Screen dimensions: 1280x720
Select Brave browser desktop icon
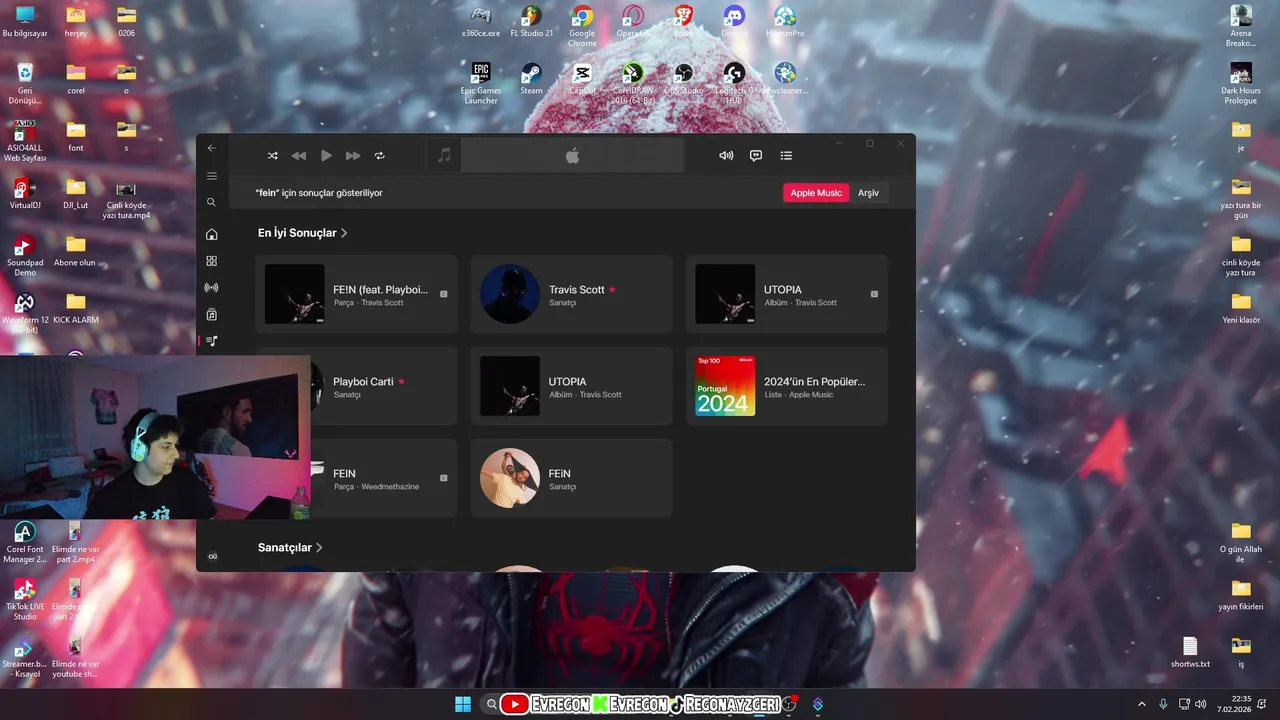click(x=683, y=22)
